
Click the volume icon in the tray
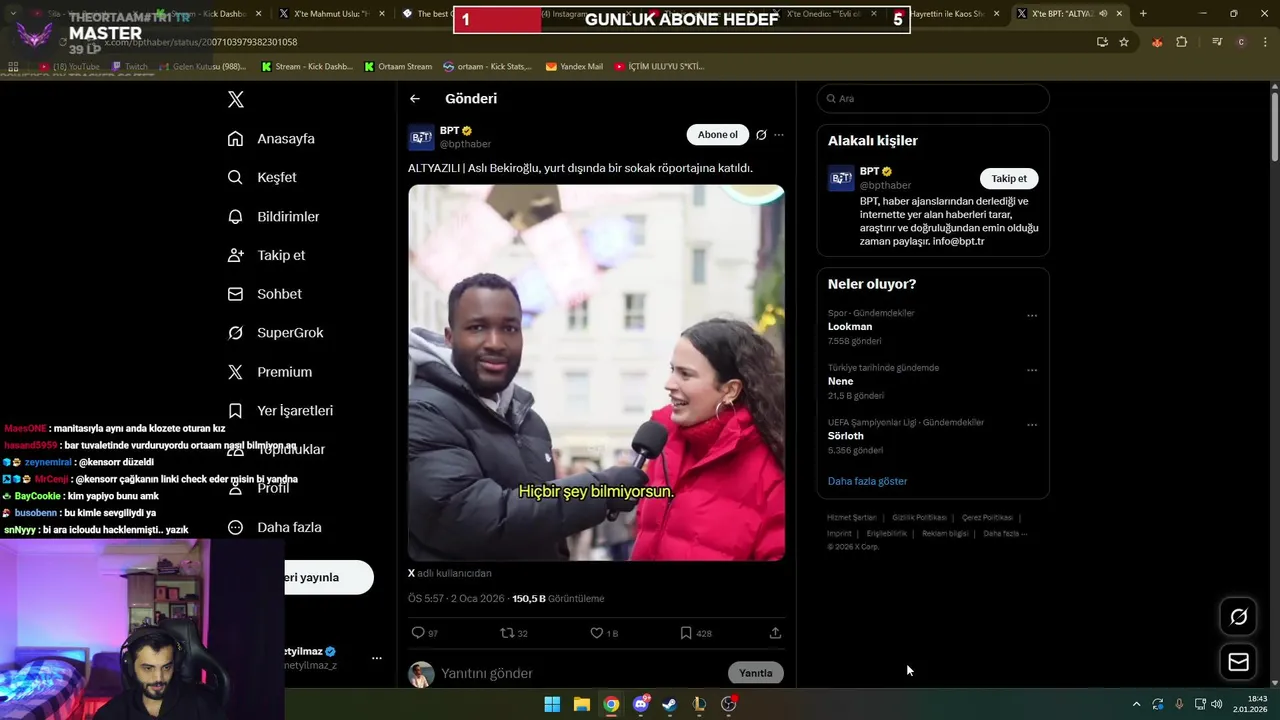[x=1217, y=704]
